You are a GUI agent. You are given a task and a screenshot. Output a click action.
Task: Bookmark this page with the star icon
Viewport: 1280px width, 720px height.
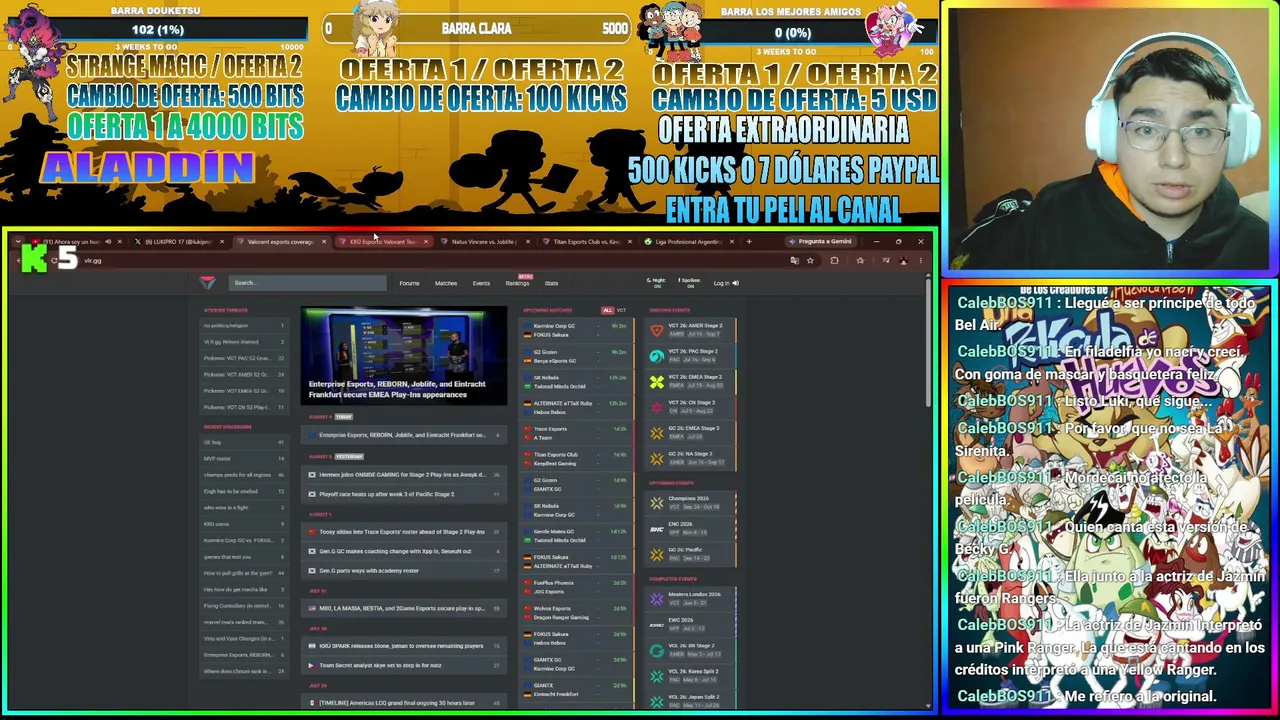[x=810, y=261]
